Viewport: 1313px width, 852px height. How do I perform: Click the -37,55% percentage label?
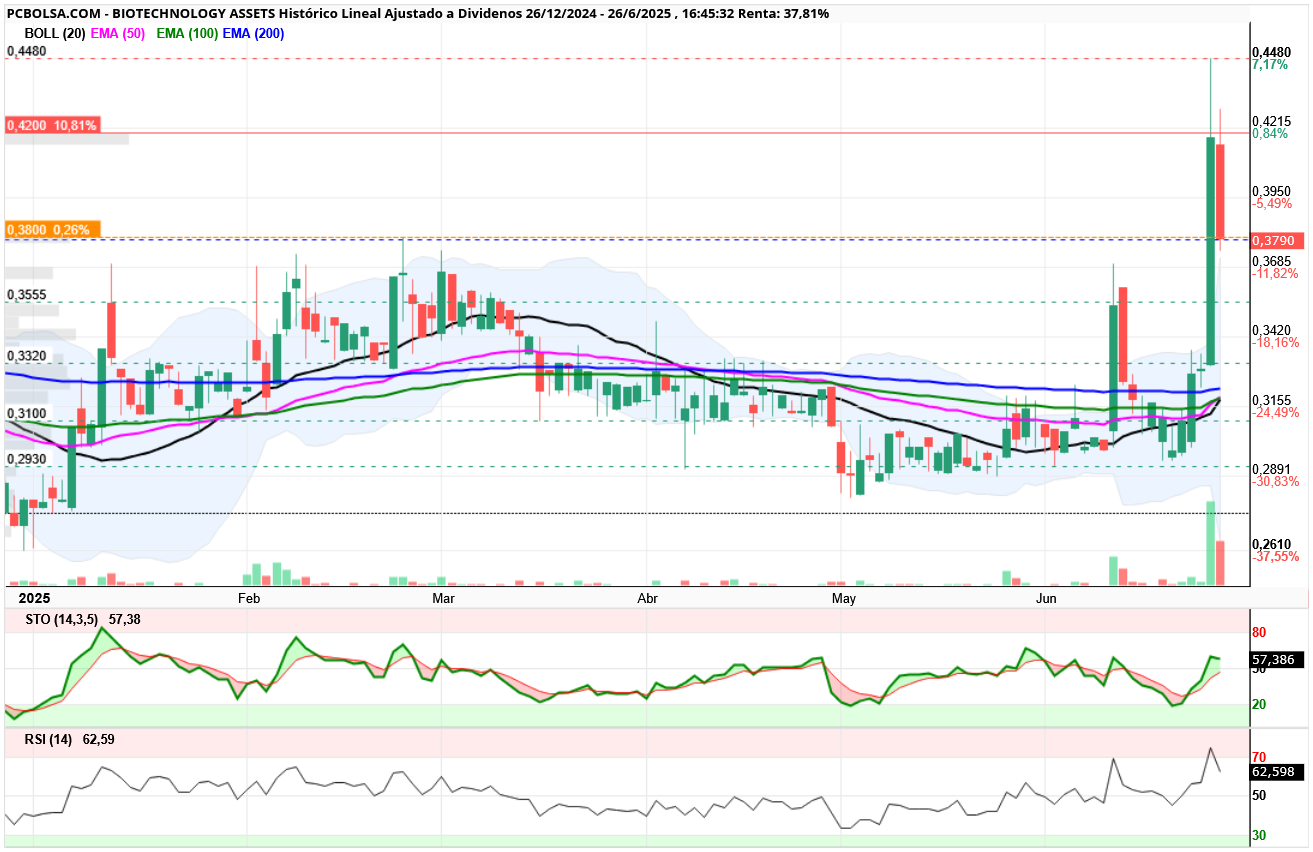pyautogui.click(x=1275, y=556)
